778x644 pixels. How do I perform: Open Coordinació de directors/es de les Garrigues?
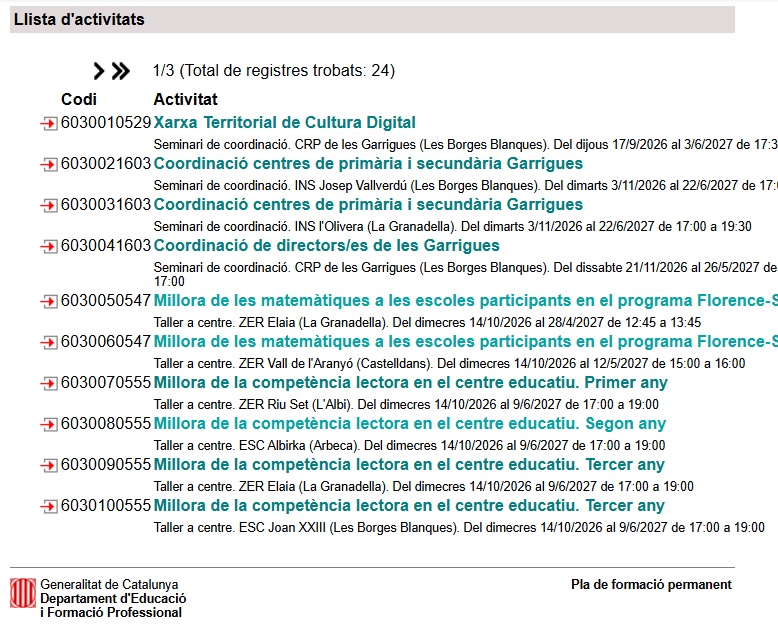(x=326, y=246)
